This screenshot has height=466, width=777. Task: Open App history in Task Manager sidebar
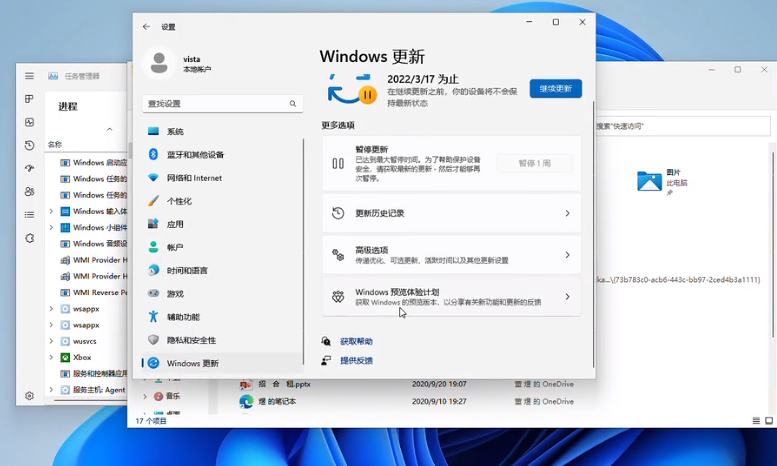(29, 146)
